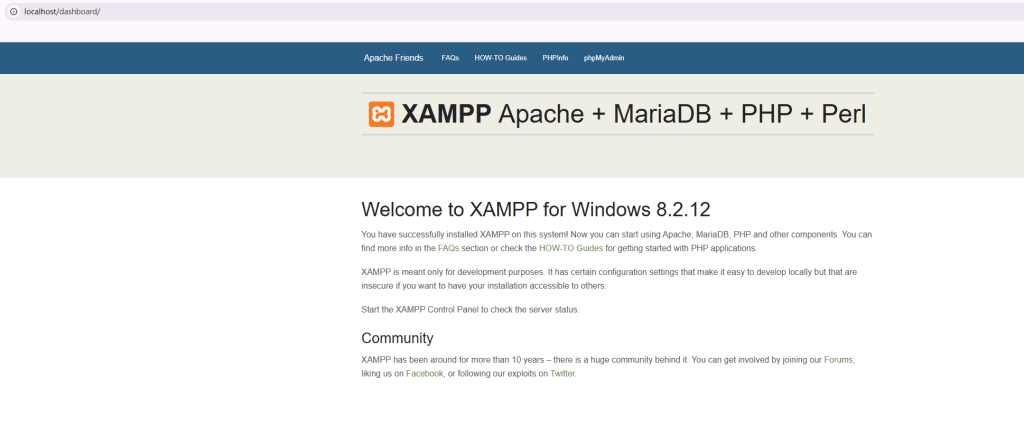
Task: Follow HOW-TO Guides link in welcome paragraph
Action: pyautogui.click(x=571, y=248)
